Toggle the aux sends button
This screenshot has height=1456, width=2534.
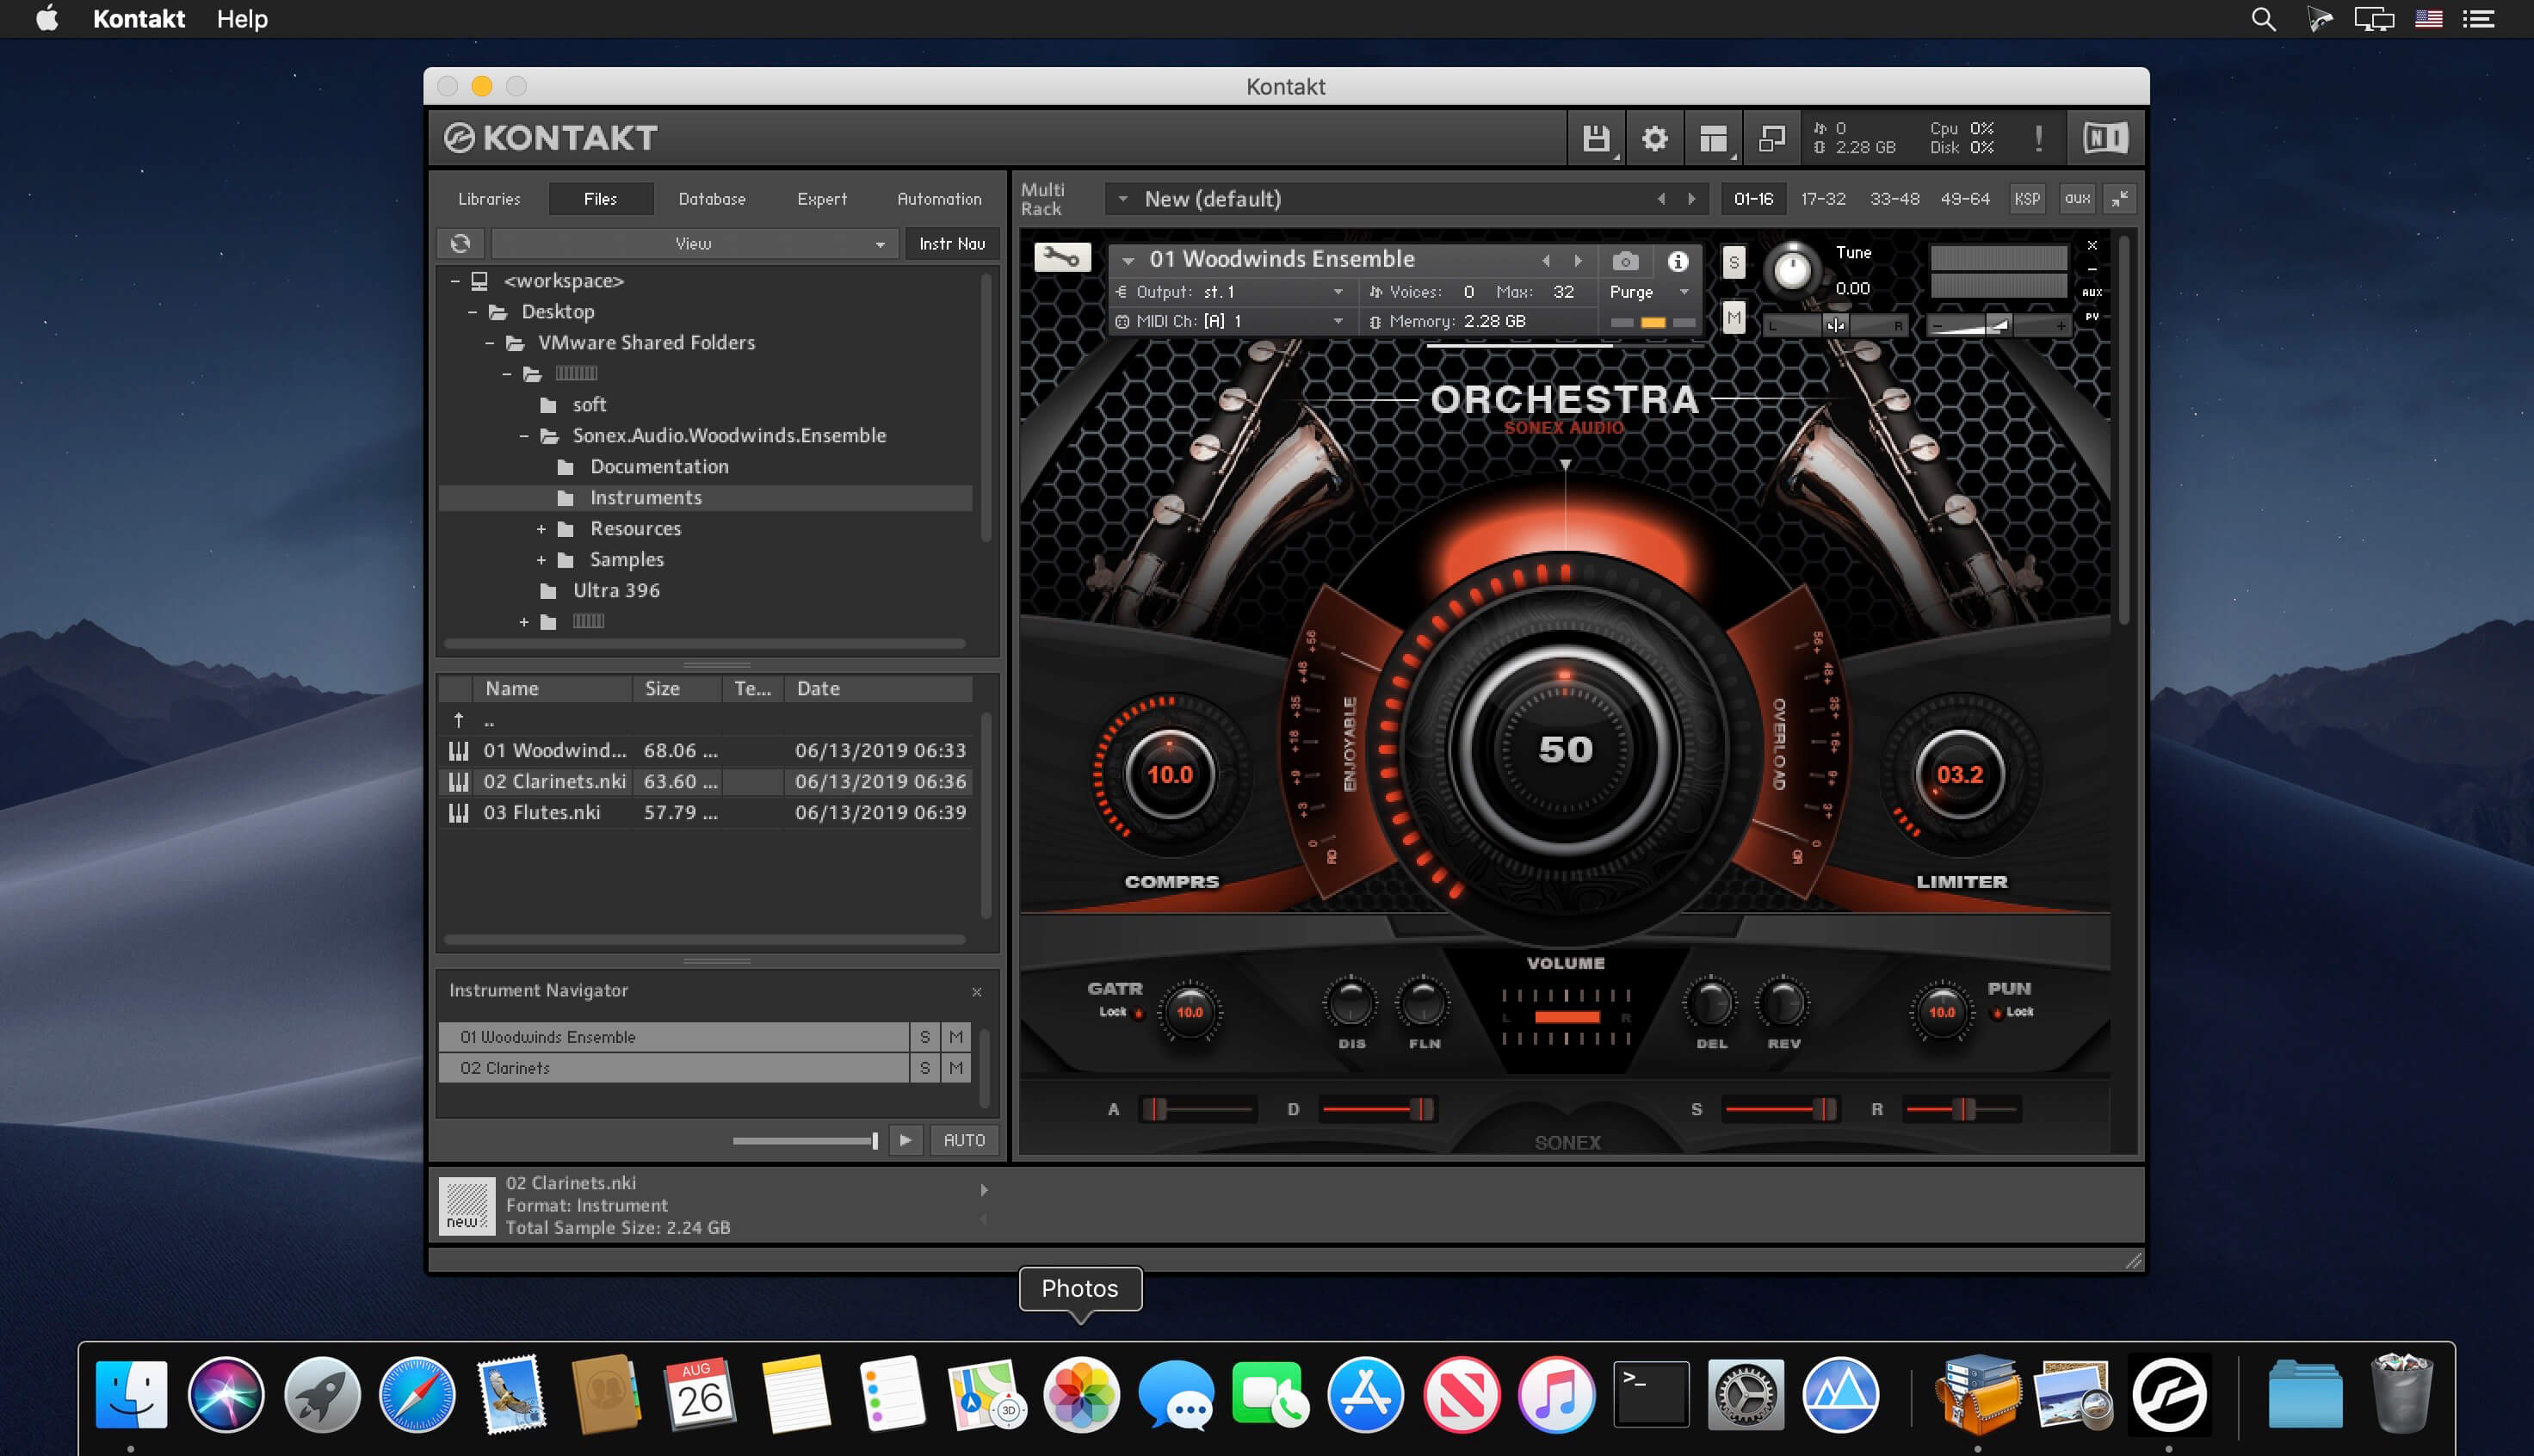click(2077, 199)
